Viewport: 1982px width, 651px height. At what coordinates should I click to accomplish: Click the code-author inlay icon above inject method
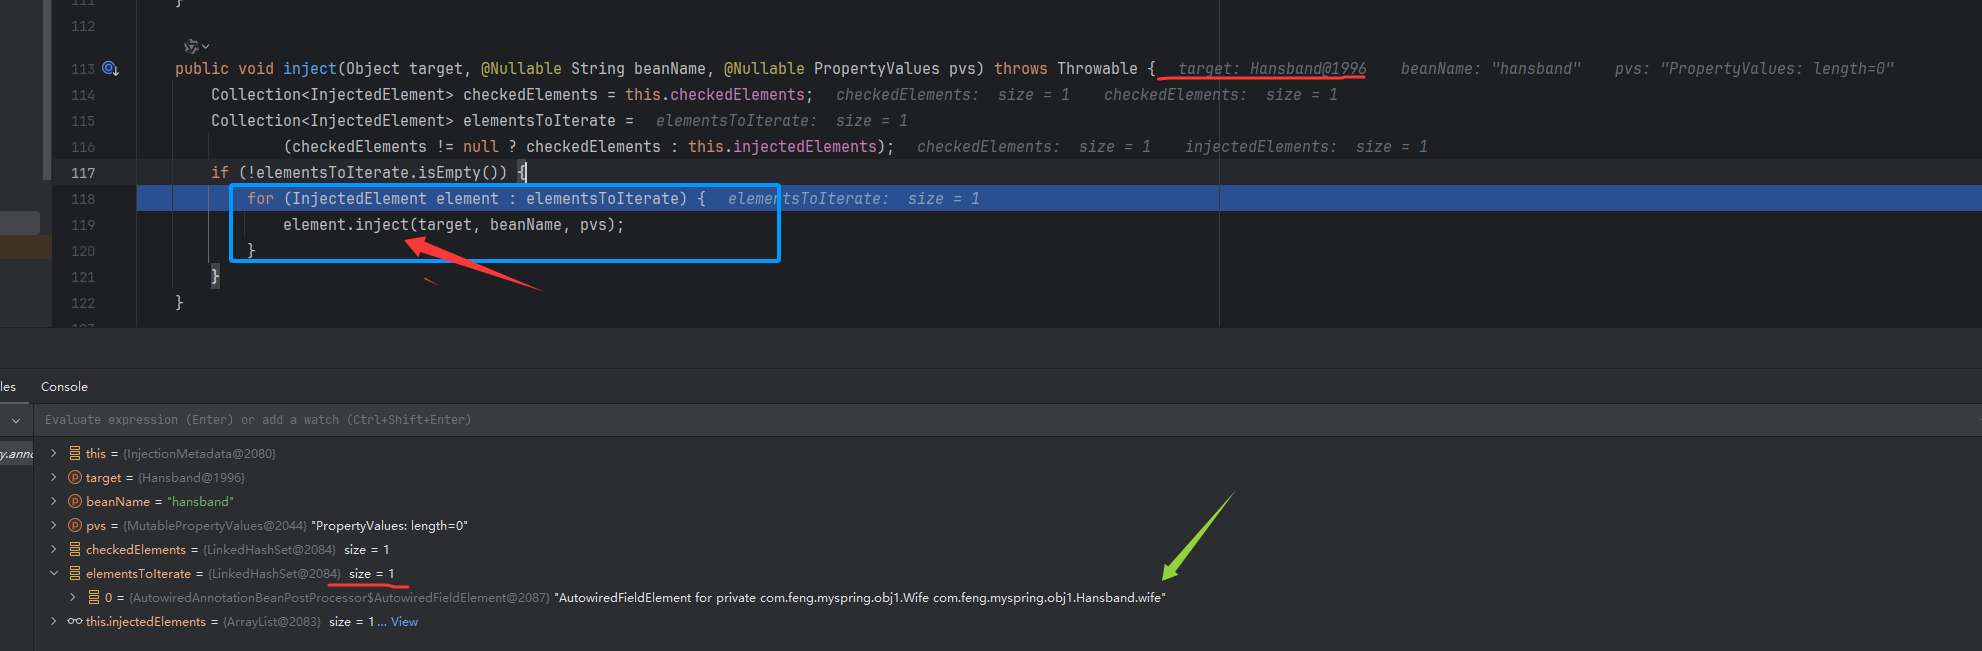[x=192, y=46]
